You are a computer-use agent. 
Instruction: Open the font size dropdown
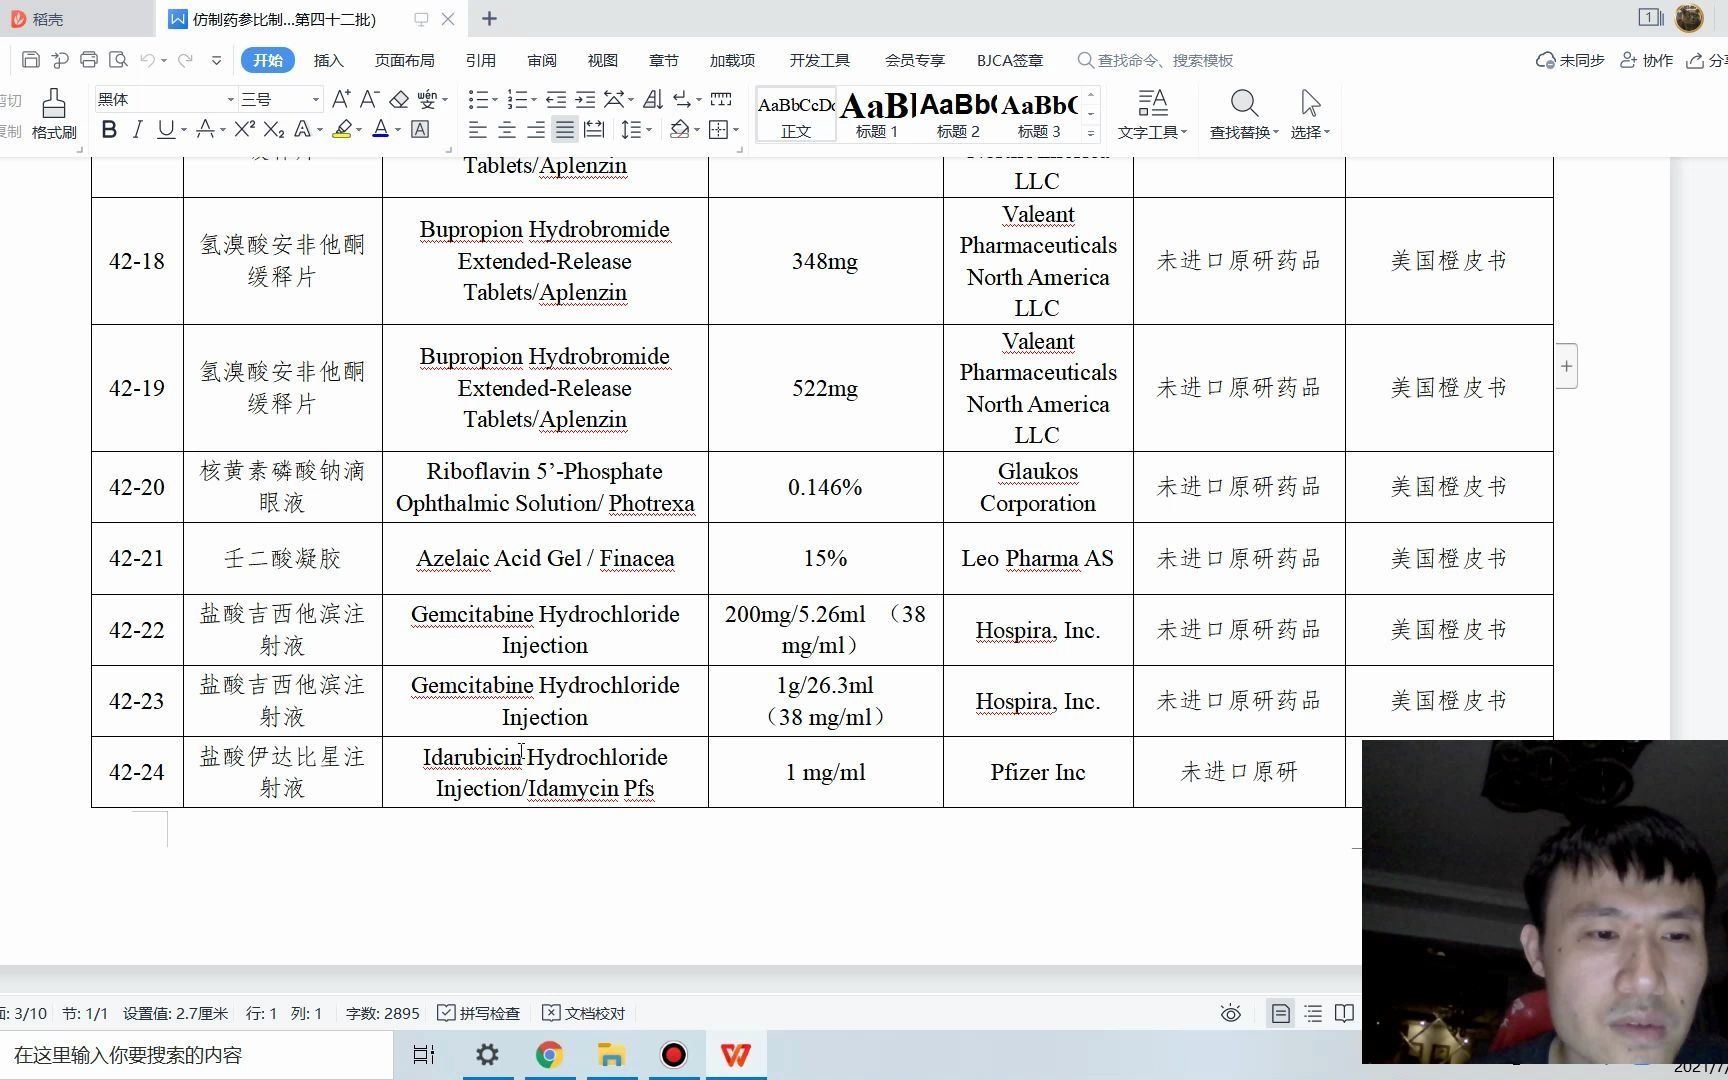(x=316, y=99)
